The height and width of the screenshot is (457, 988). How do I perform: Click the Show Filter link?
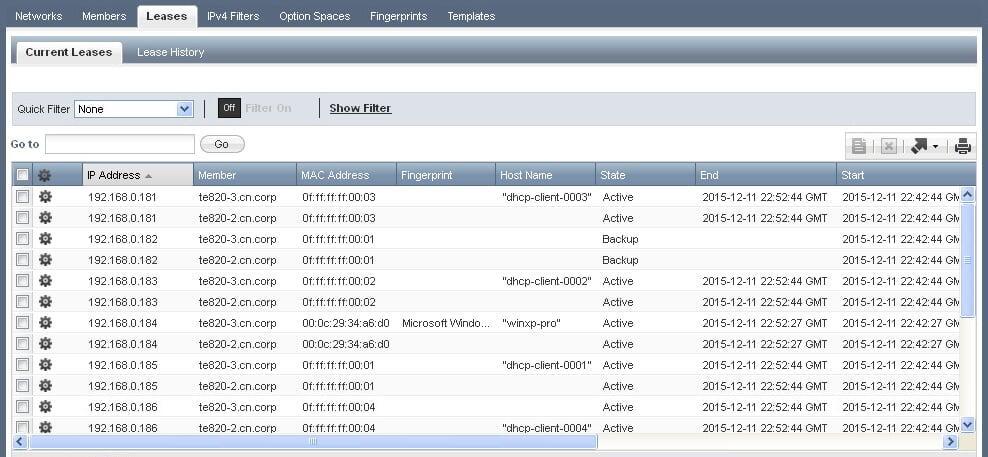[360, 108]
